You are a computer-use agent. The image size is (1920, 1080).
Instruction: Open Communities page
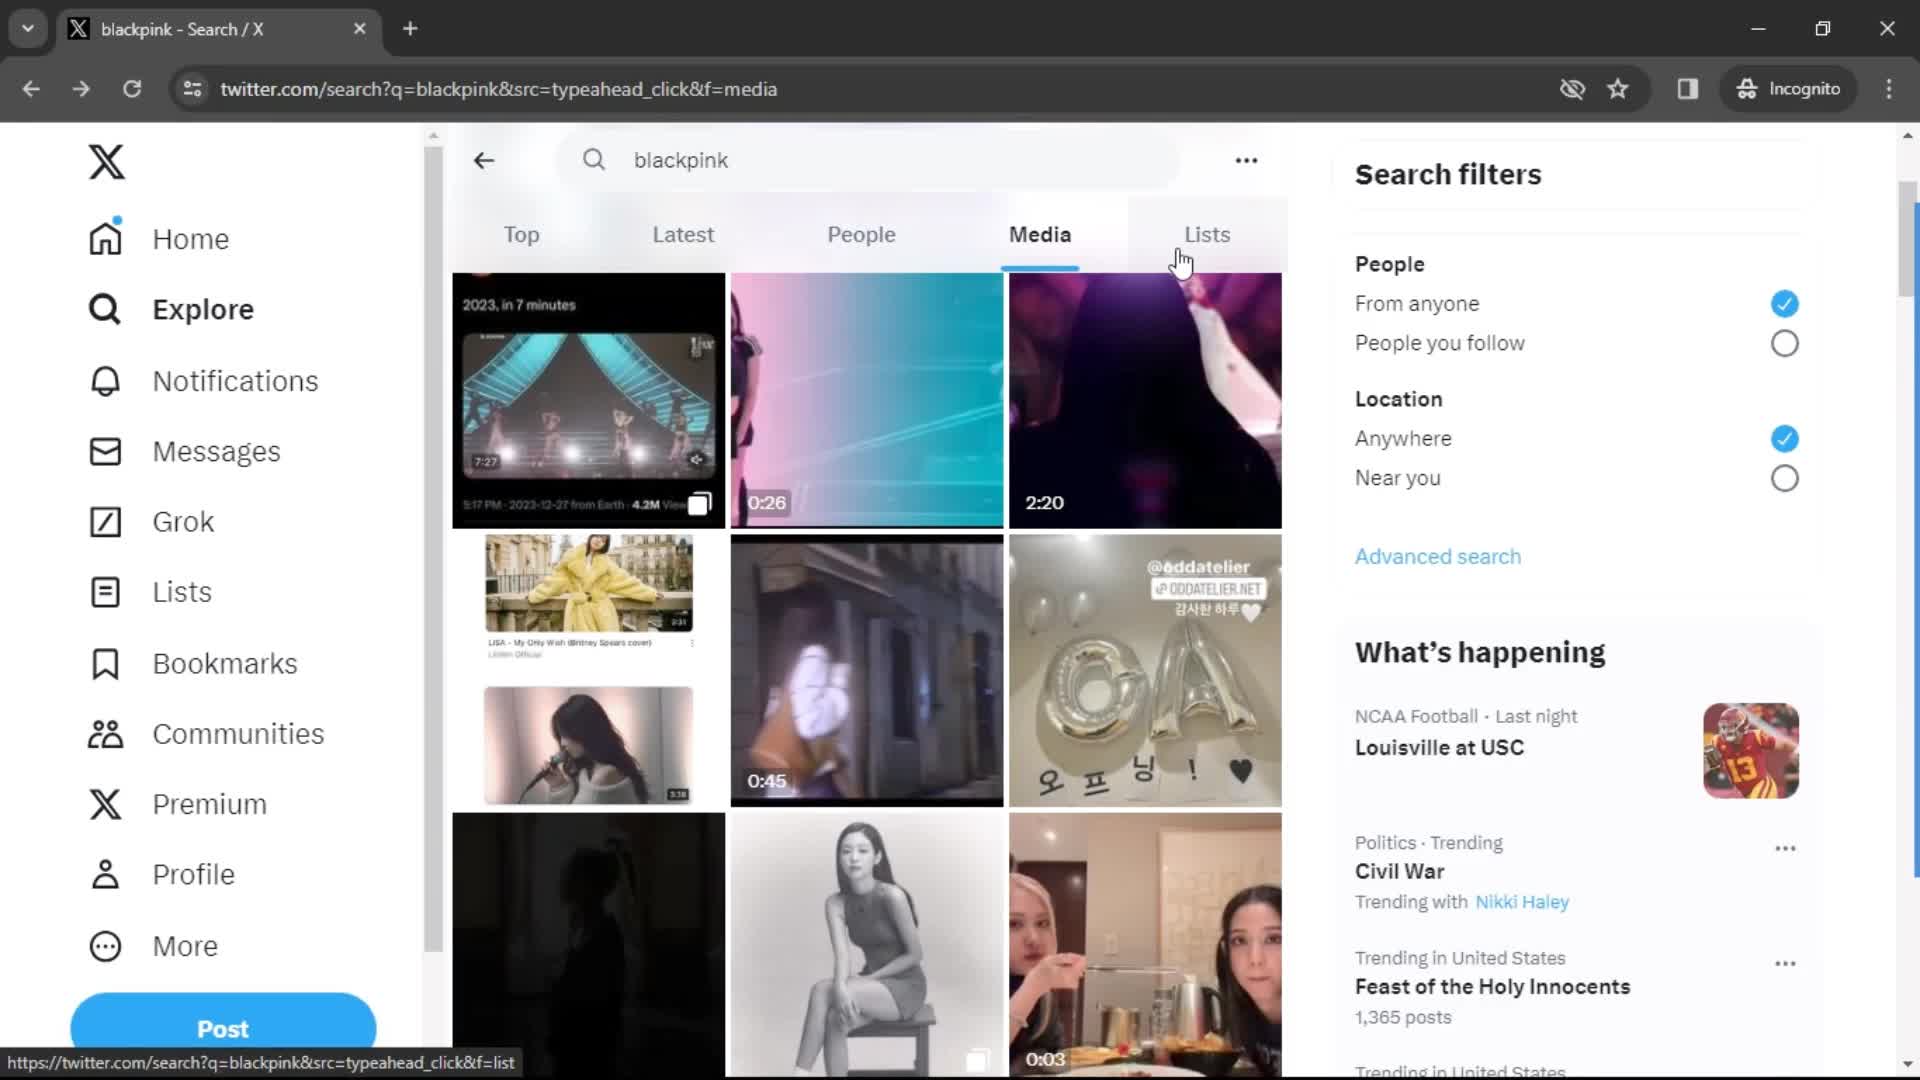coord(206,734)
